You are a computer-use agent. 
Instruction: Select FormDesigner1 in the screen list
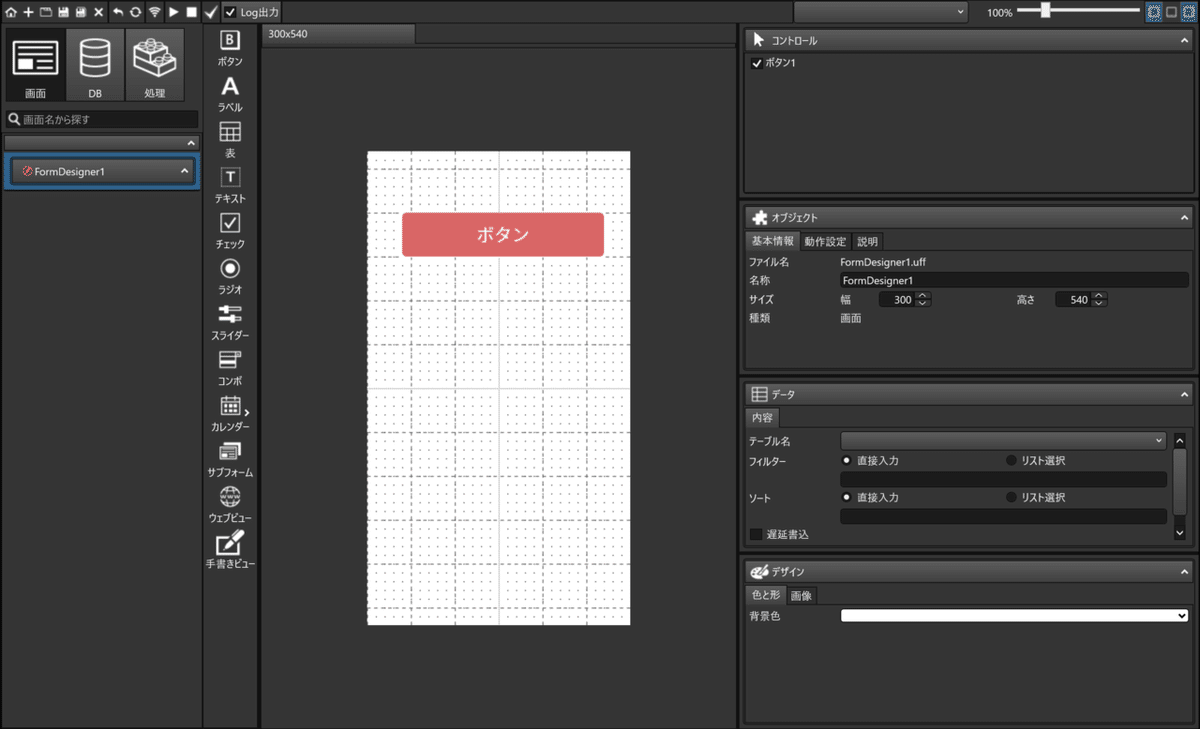pyautogui.click(x=101, y=171)
